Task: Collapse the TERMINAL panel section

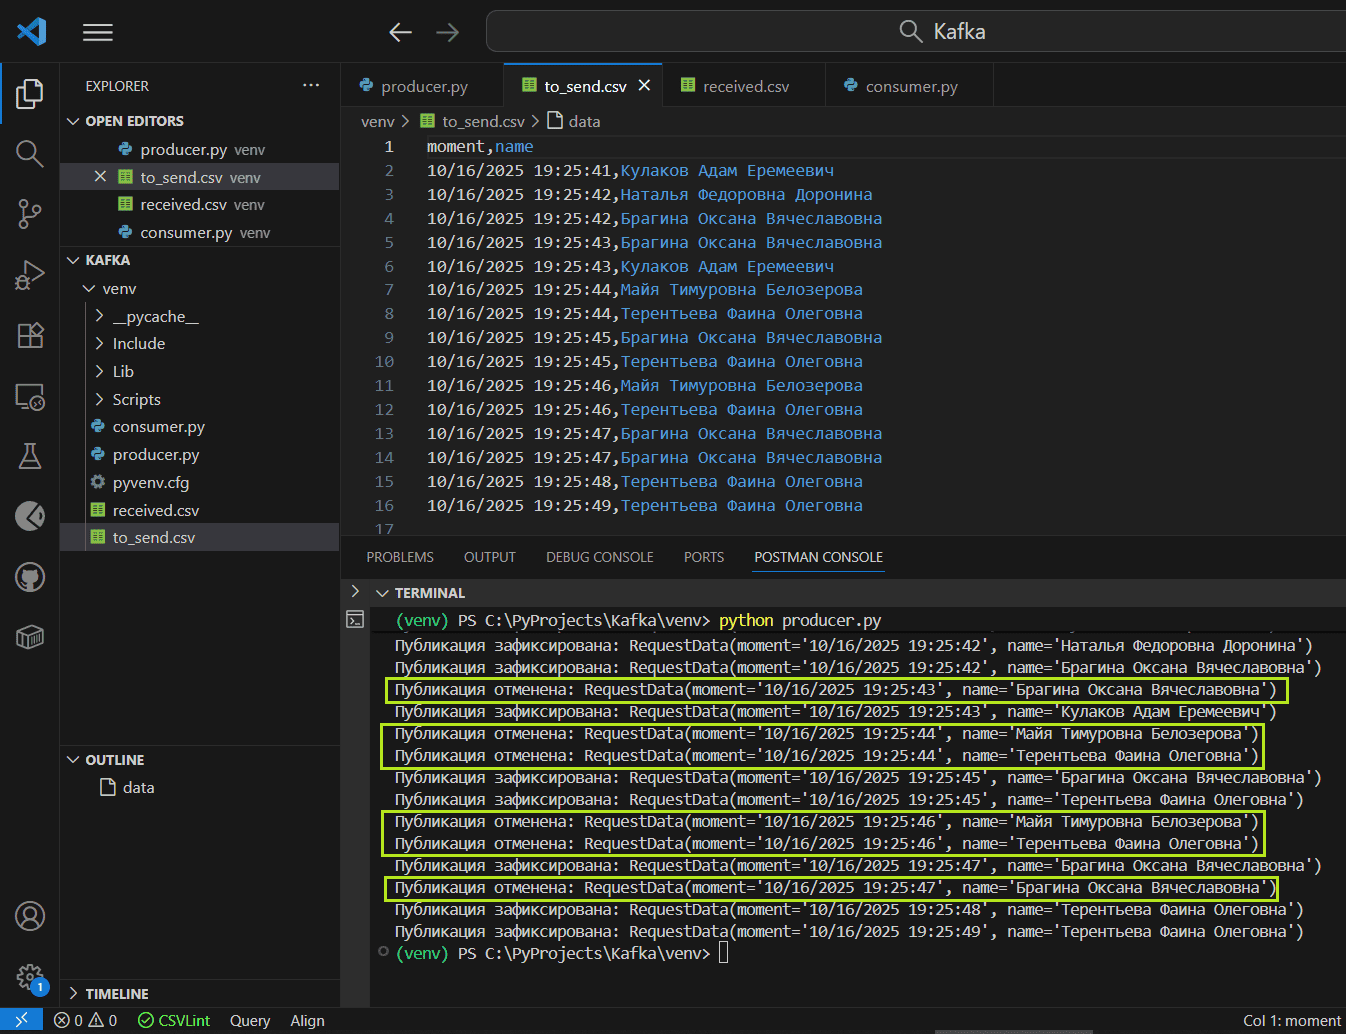Action: pyautogui.click(x=382, y=593)
